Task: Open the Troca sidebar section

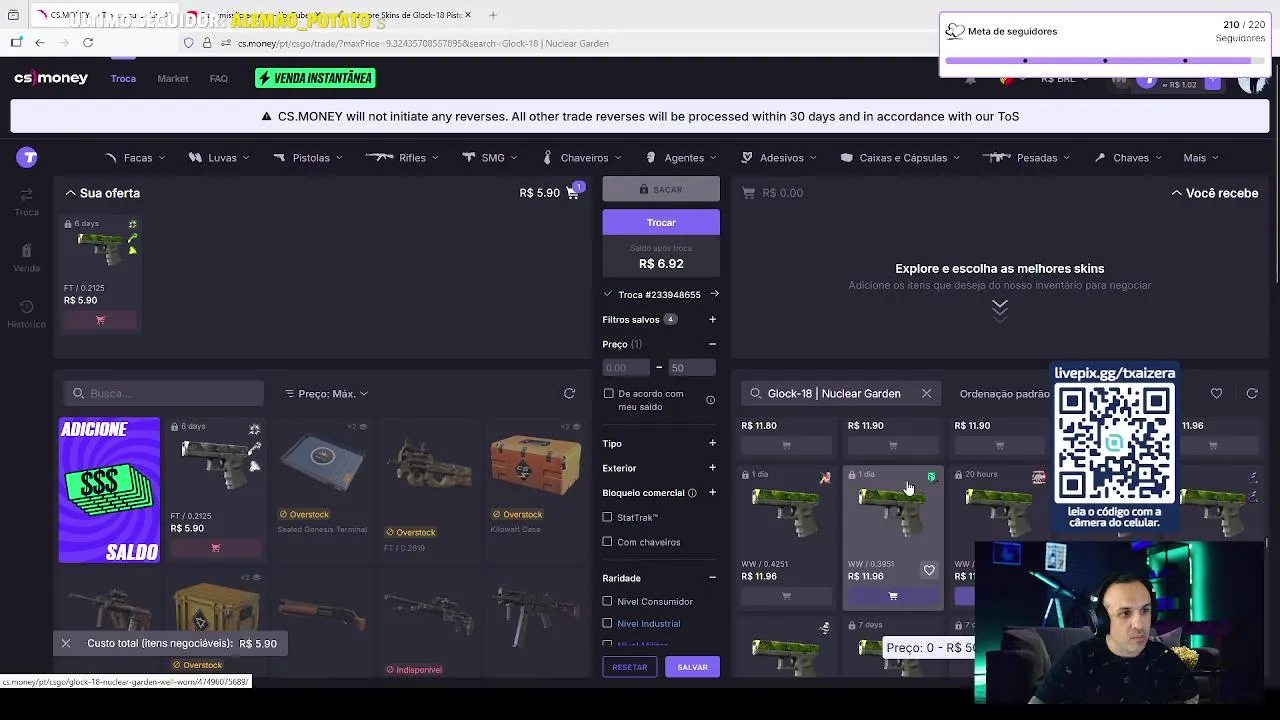Action: [x=27, y=201]
